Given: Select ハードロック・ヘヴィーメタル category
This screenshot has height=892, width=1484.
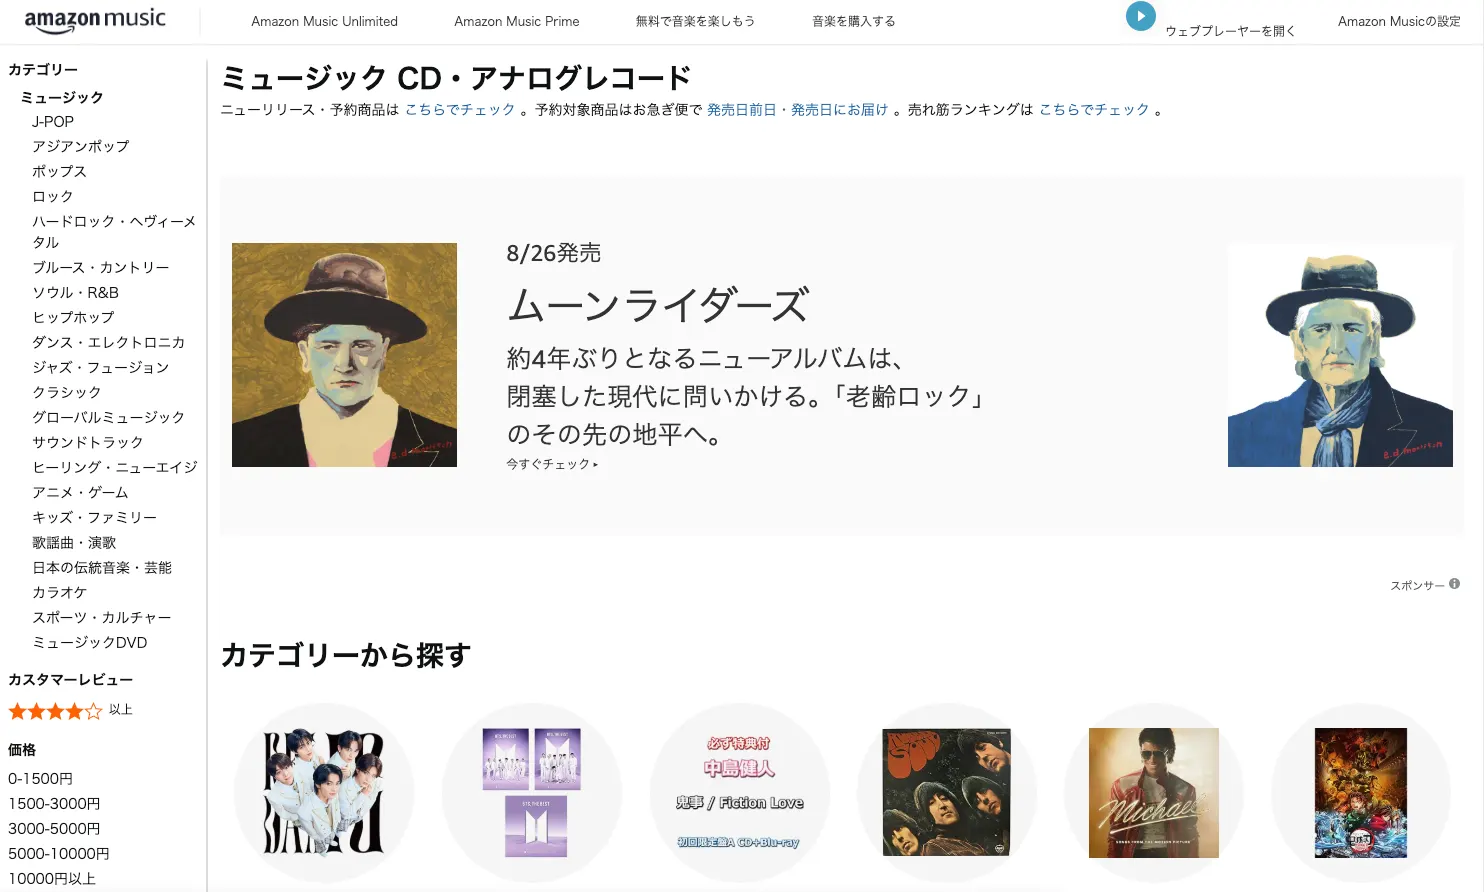Looking at the screenshot, I should pyautogui.click(x=114, y=231).
